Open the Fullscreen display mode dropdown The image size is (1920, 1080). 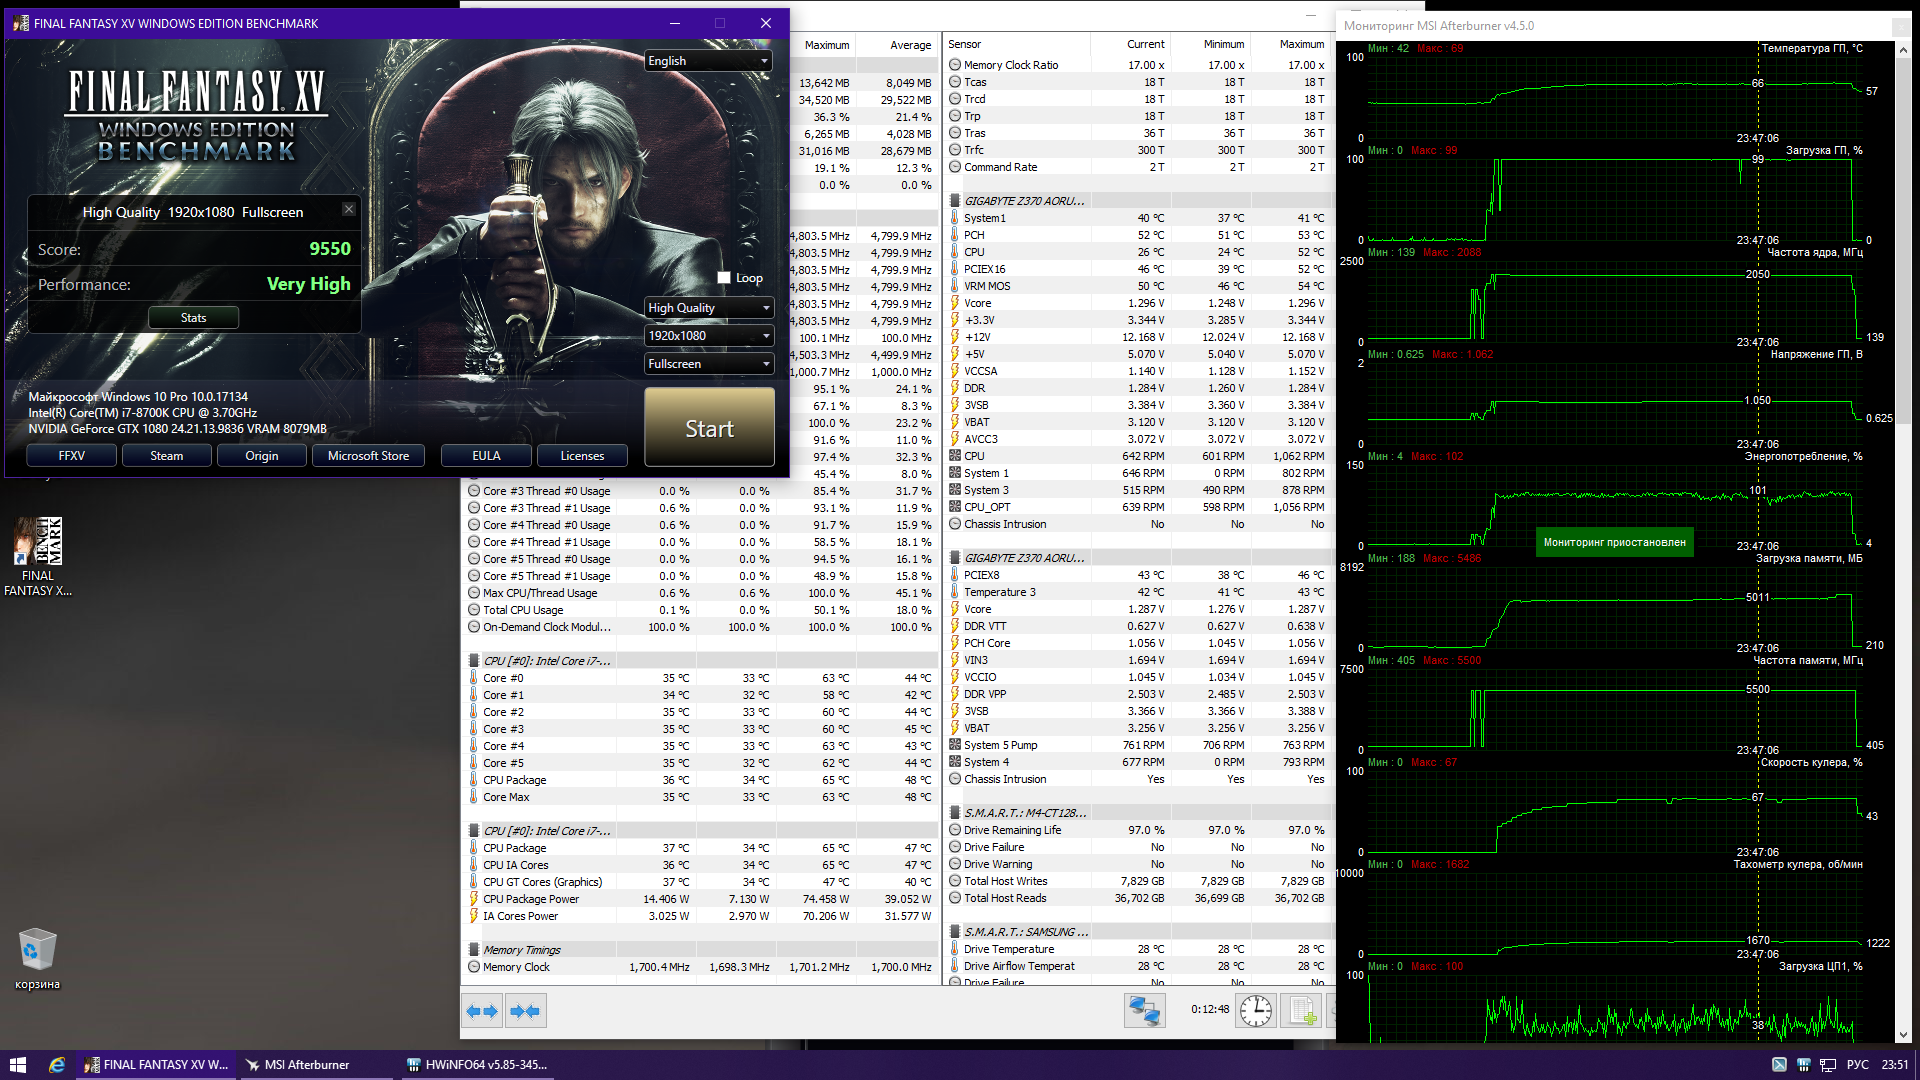[x=708, y=364]
